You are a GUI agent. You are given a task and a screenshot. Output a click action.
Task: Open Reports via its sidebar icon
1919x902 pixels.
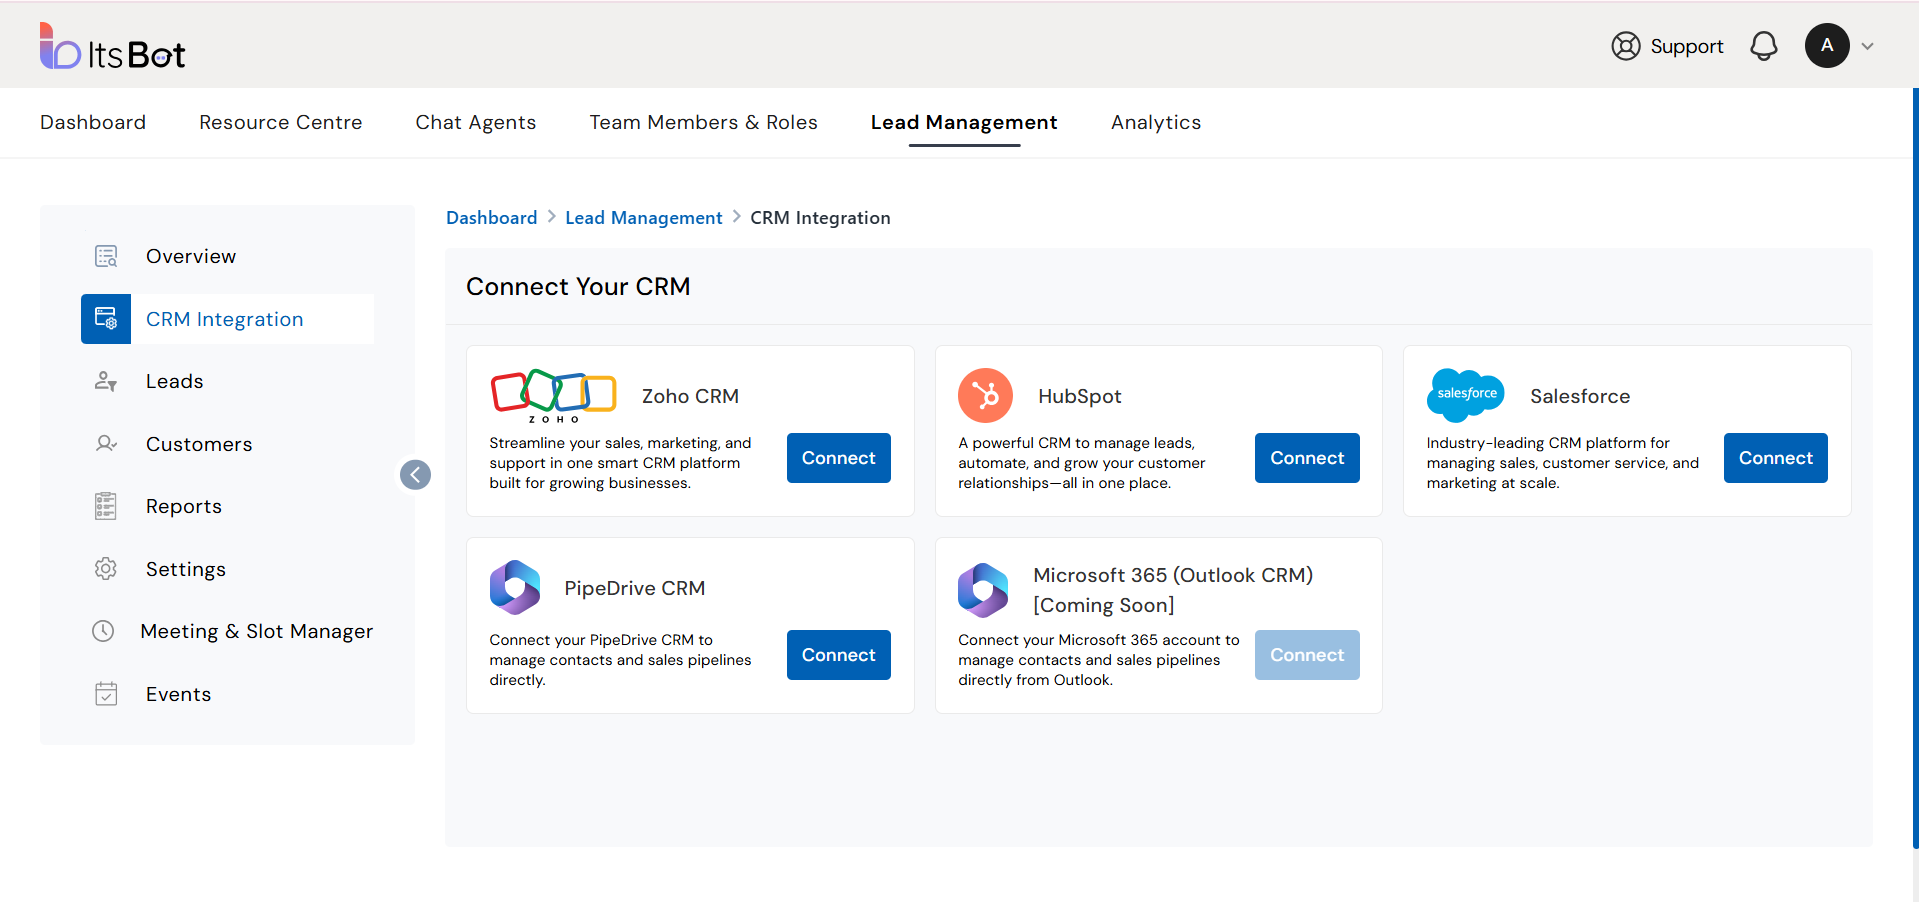pyautogui.click(x=106, y=506)
